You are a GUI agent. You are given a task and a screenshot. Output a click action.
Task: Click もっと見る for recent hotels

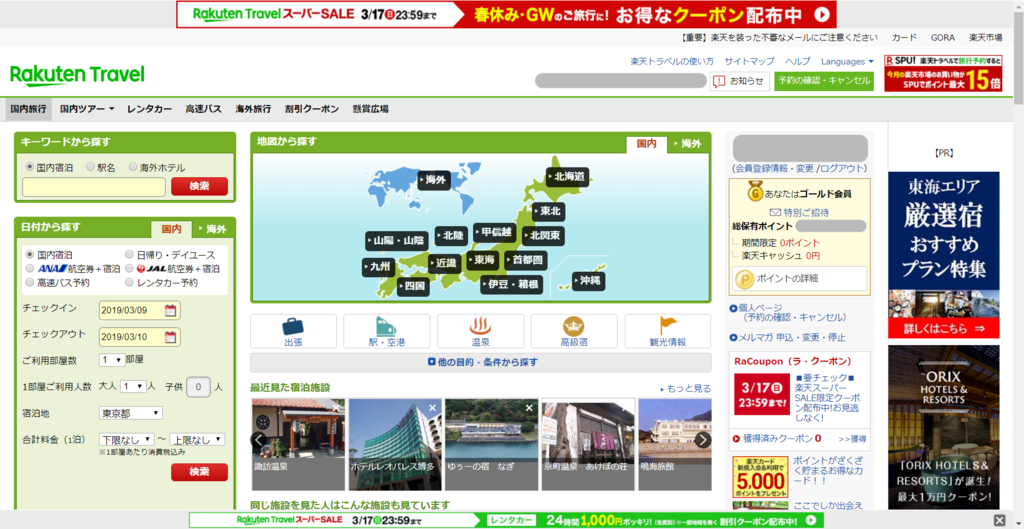[x=686, y=389]
